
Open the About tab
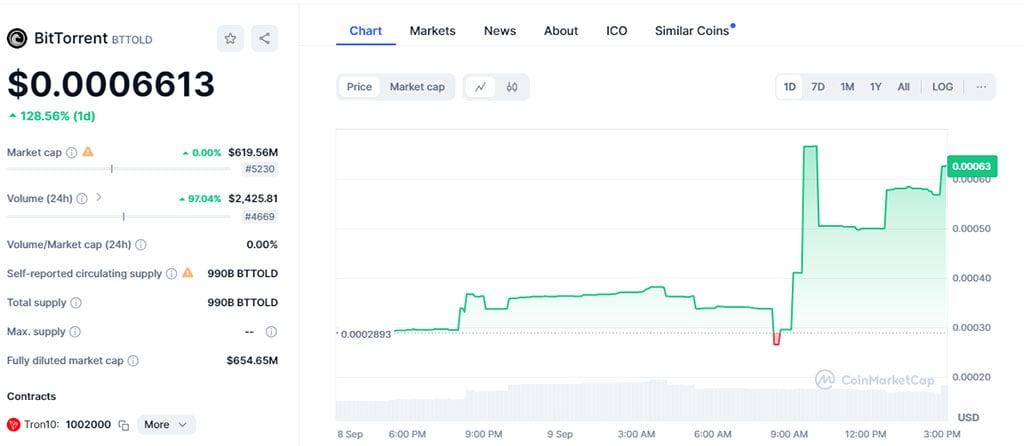point(561,31)
